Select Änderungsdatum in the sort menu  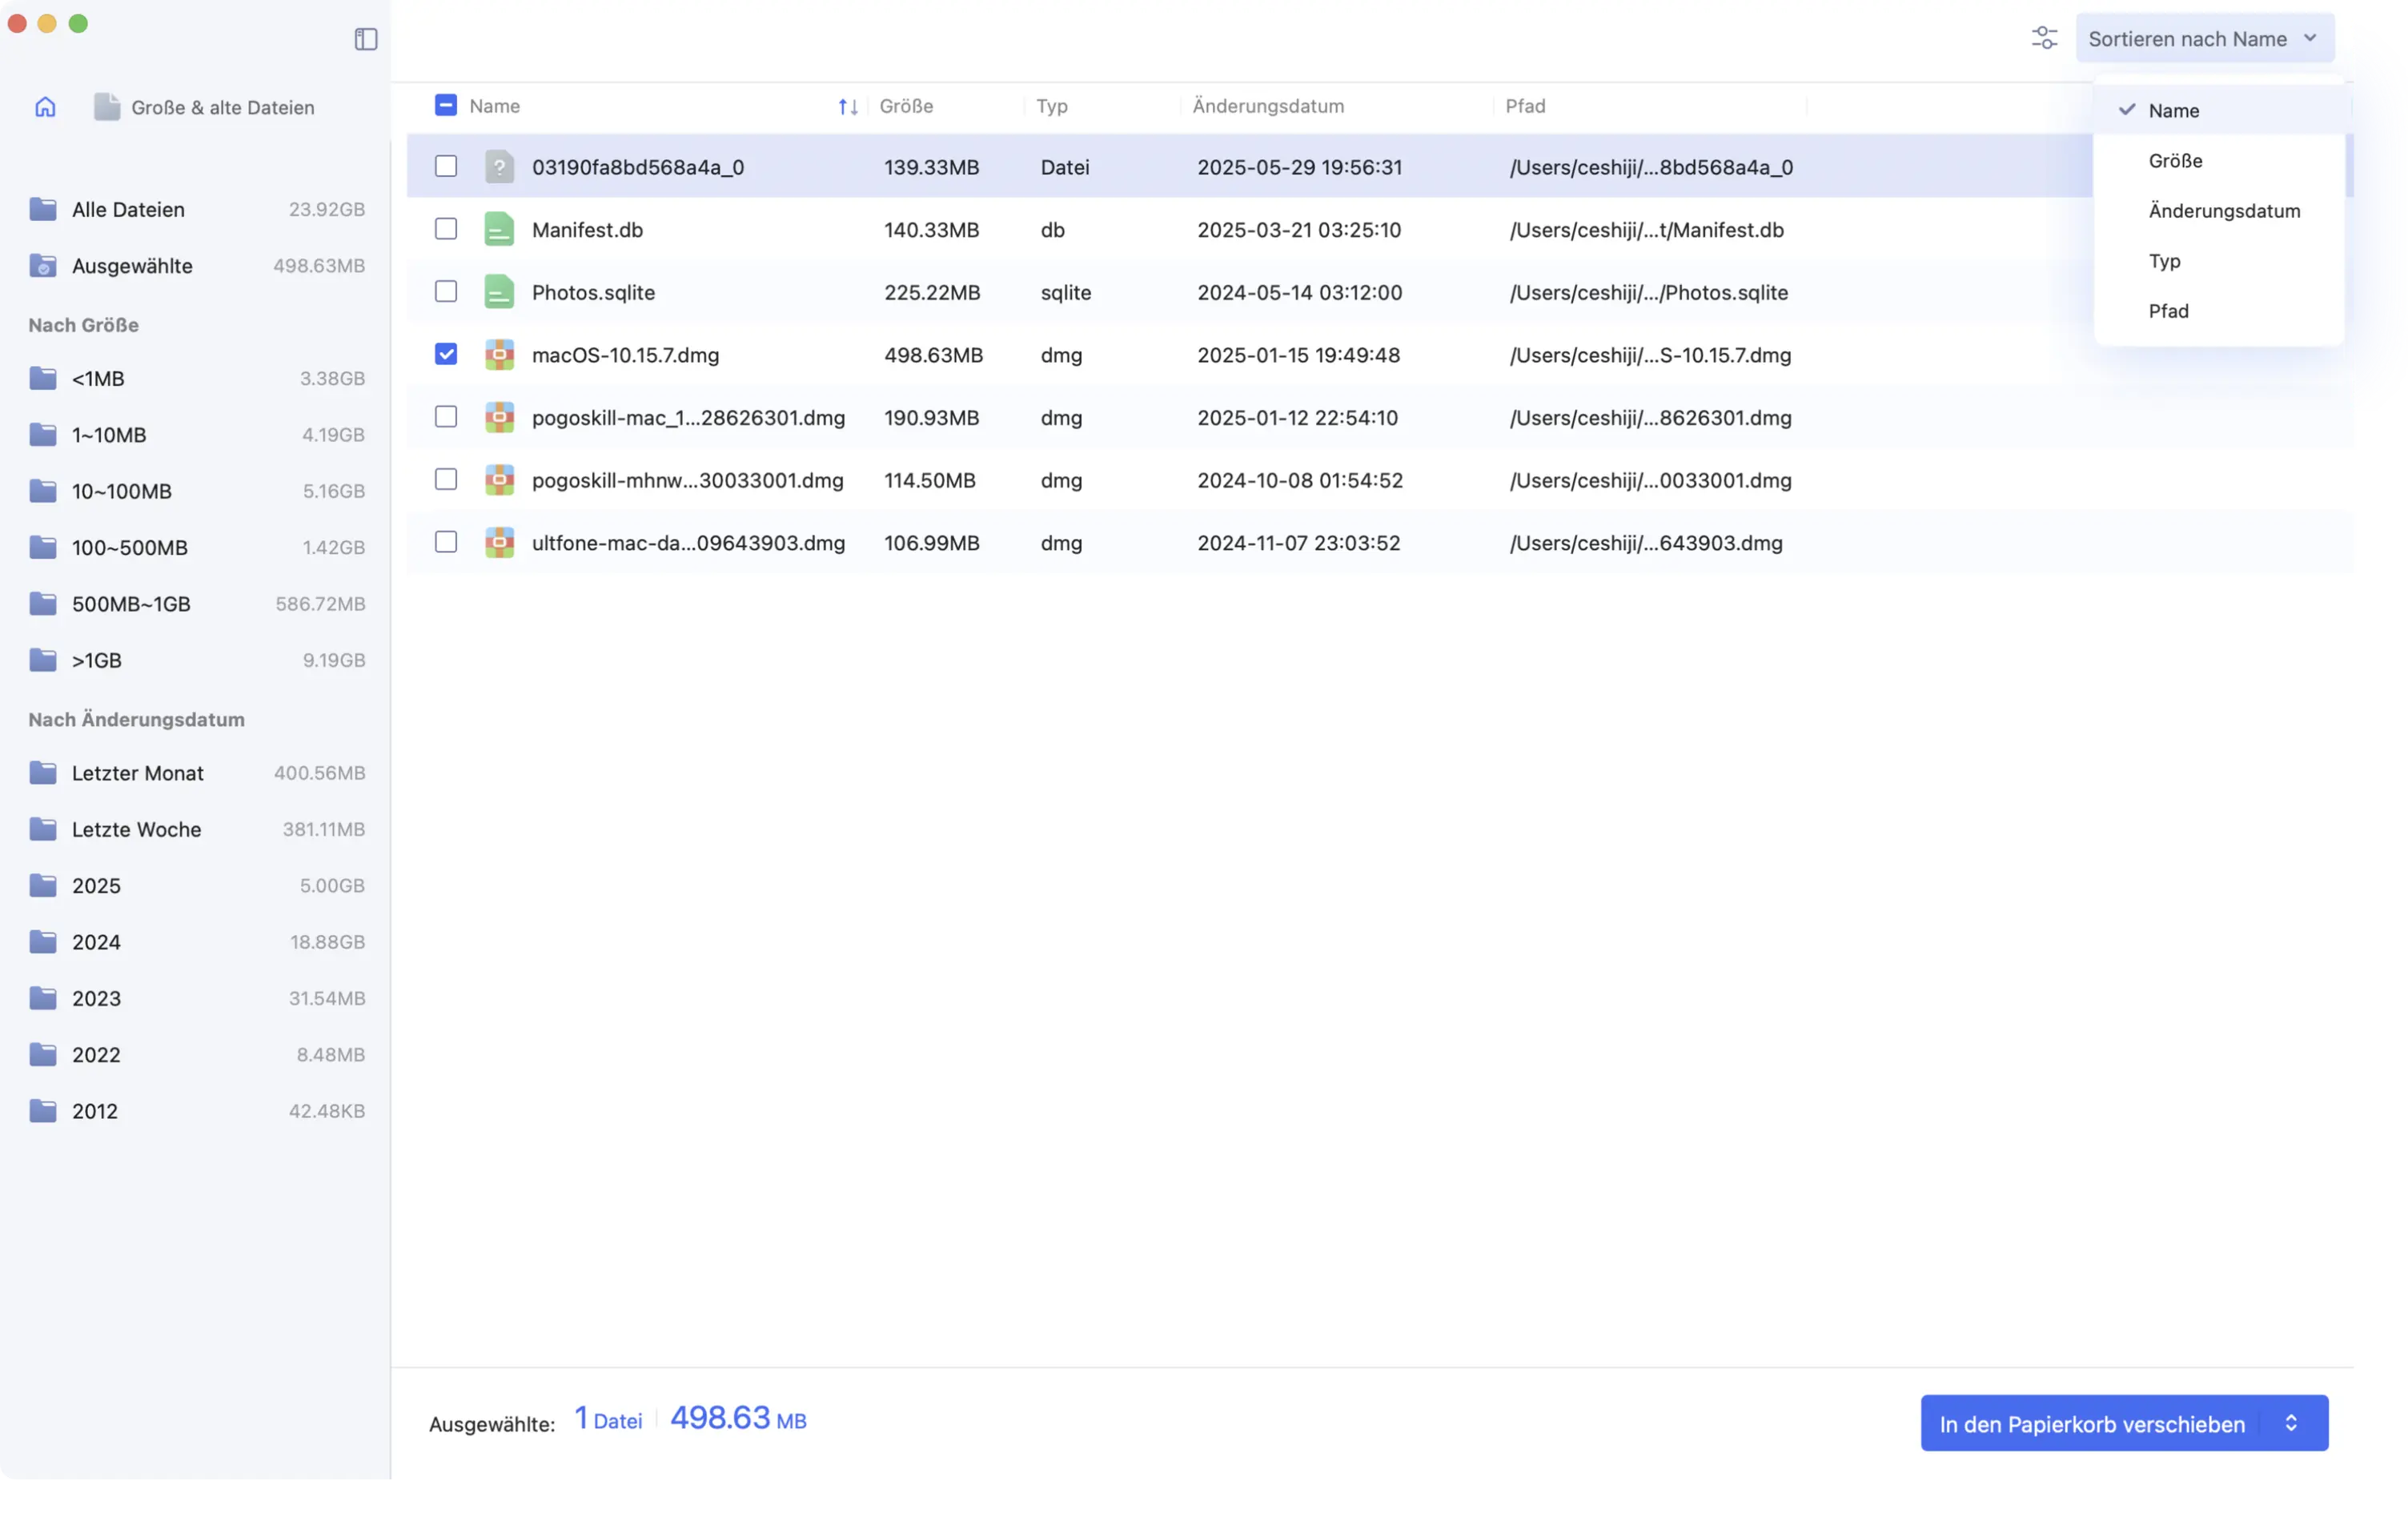(x=2219, y=210)
